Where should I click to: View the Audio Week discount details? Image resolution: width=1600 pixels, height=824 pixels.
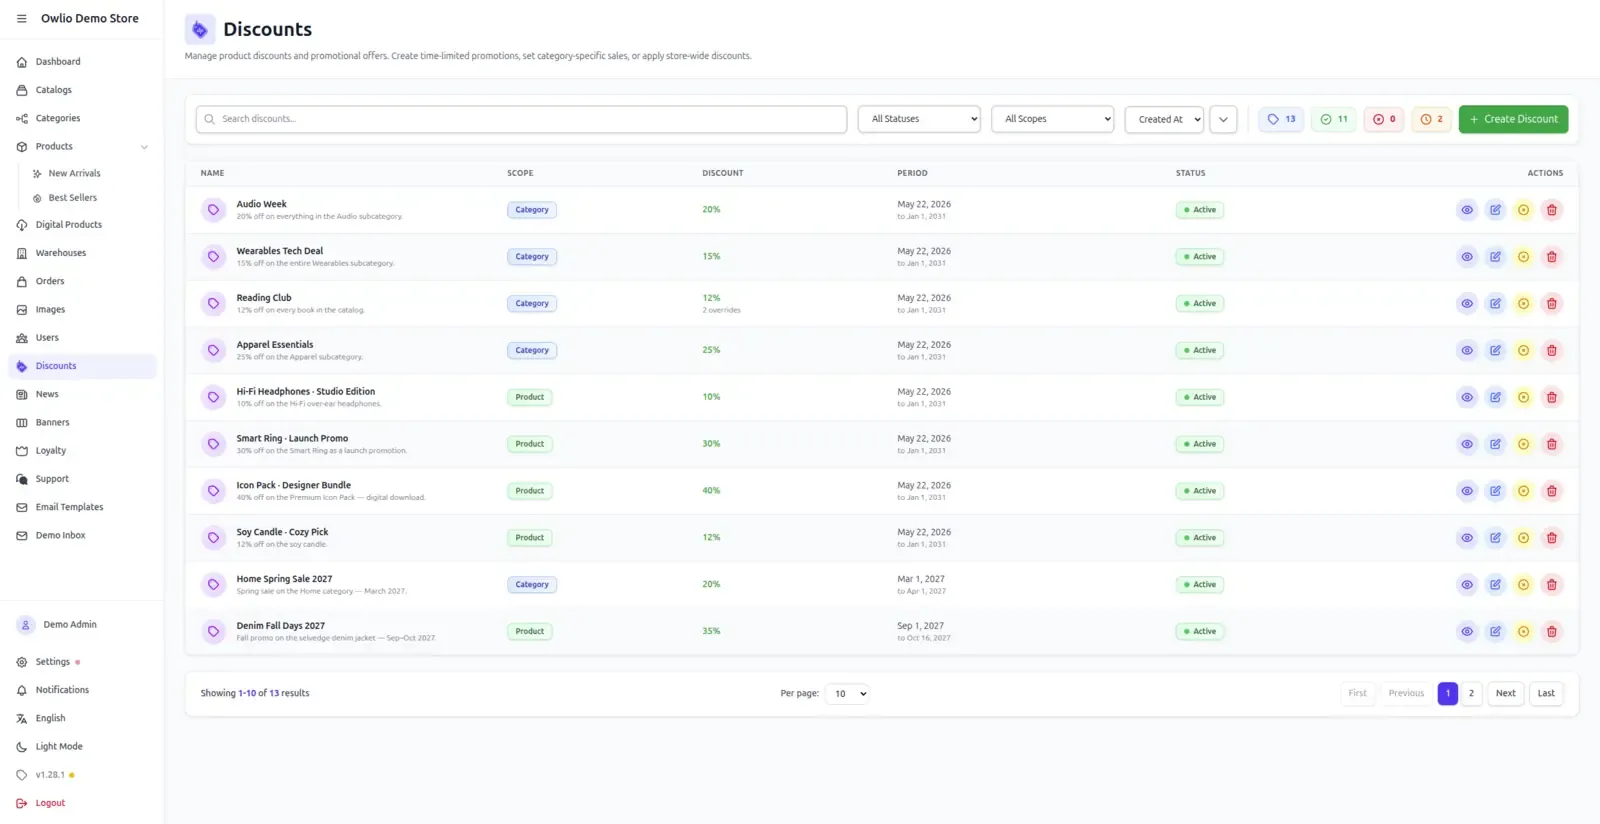[1467, 210]
